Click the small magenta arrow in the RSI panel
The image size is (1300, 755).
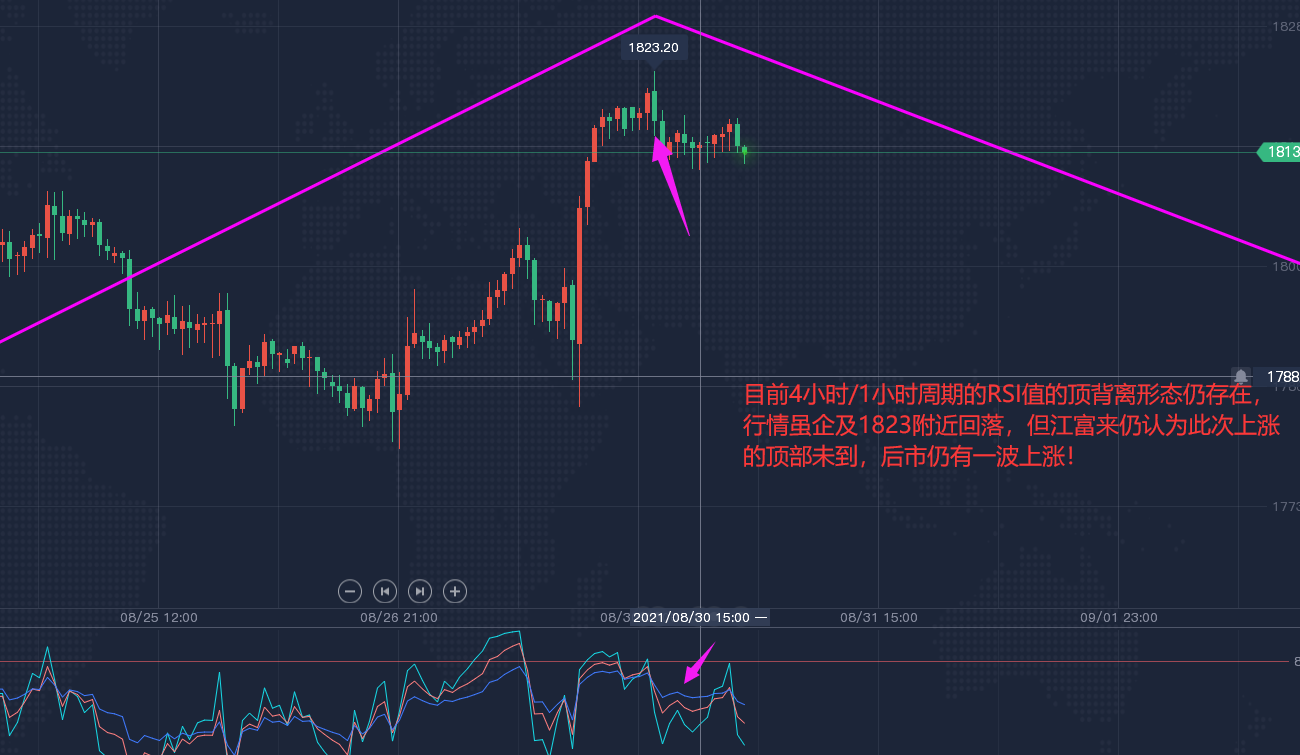(699, 664)
